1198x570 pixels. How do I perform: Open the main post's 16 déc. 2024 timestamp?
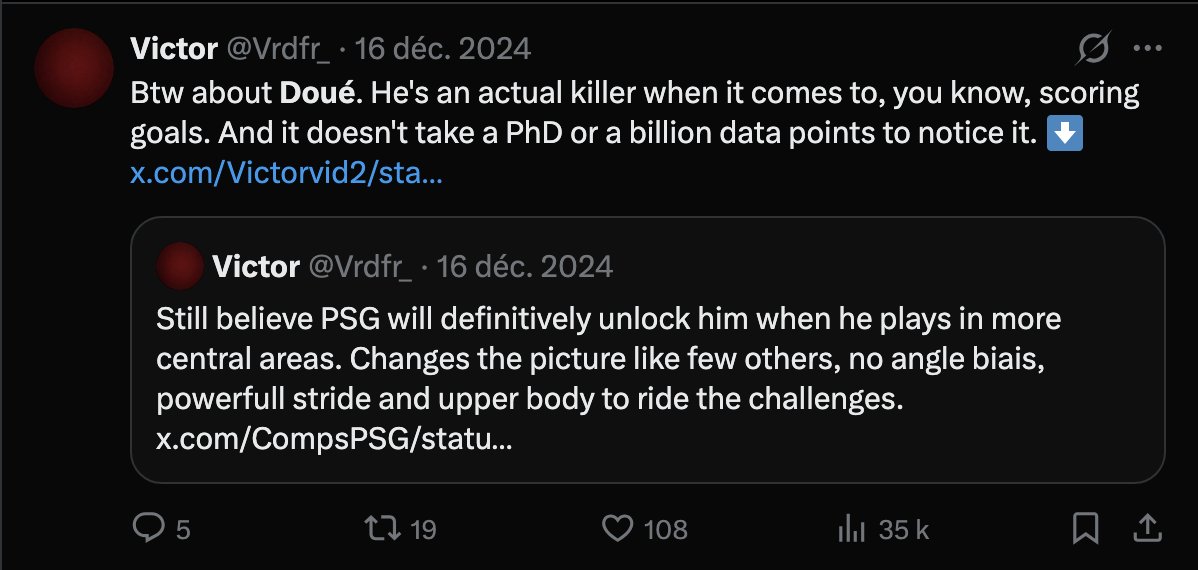click(x=443, y=49)
